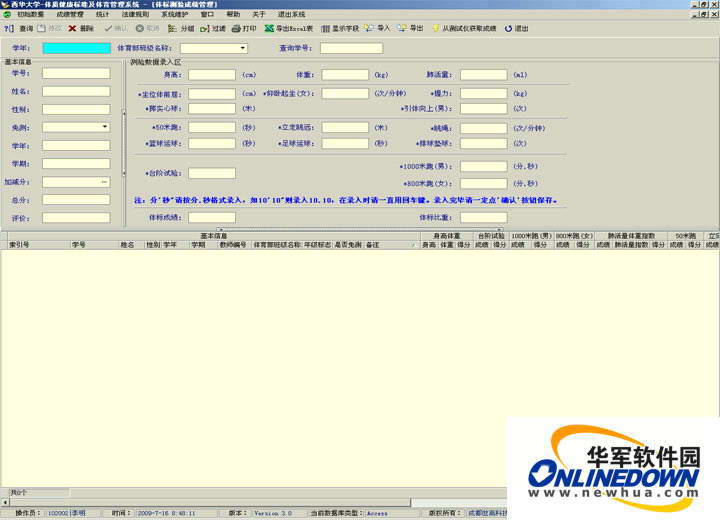Click the 体标比重 input field

point(484,217)
